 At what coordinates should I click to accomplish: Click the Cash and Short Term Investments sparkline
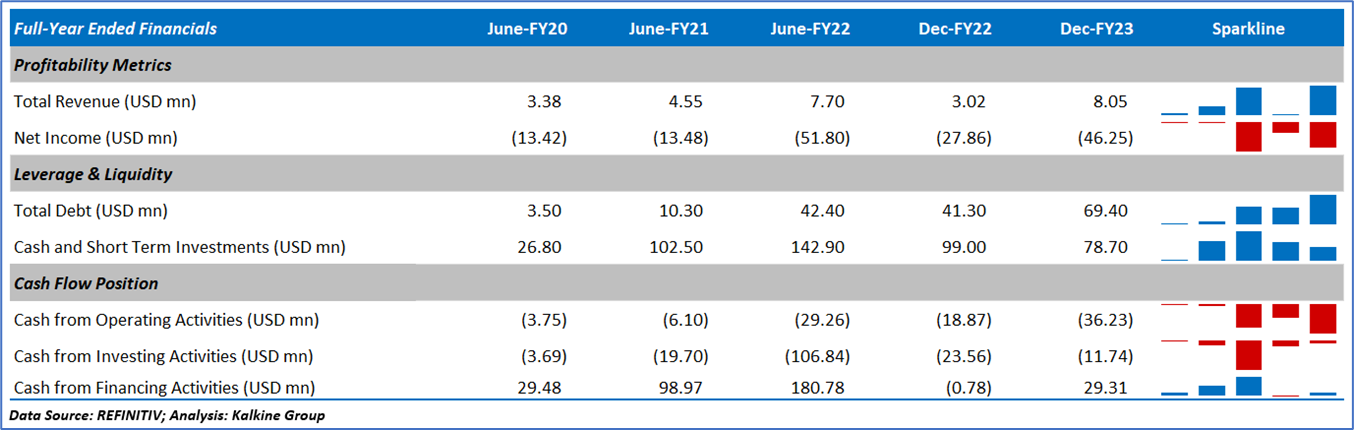[x=1248, y=246]
